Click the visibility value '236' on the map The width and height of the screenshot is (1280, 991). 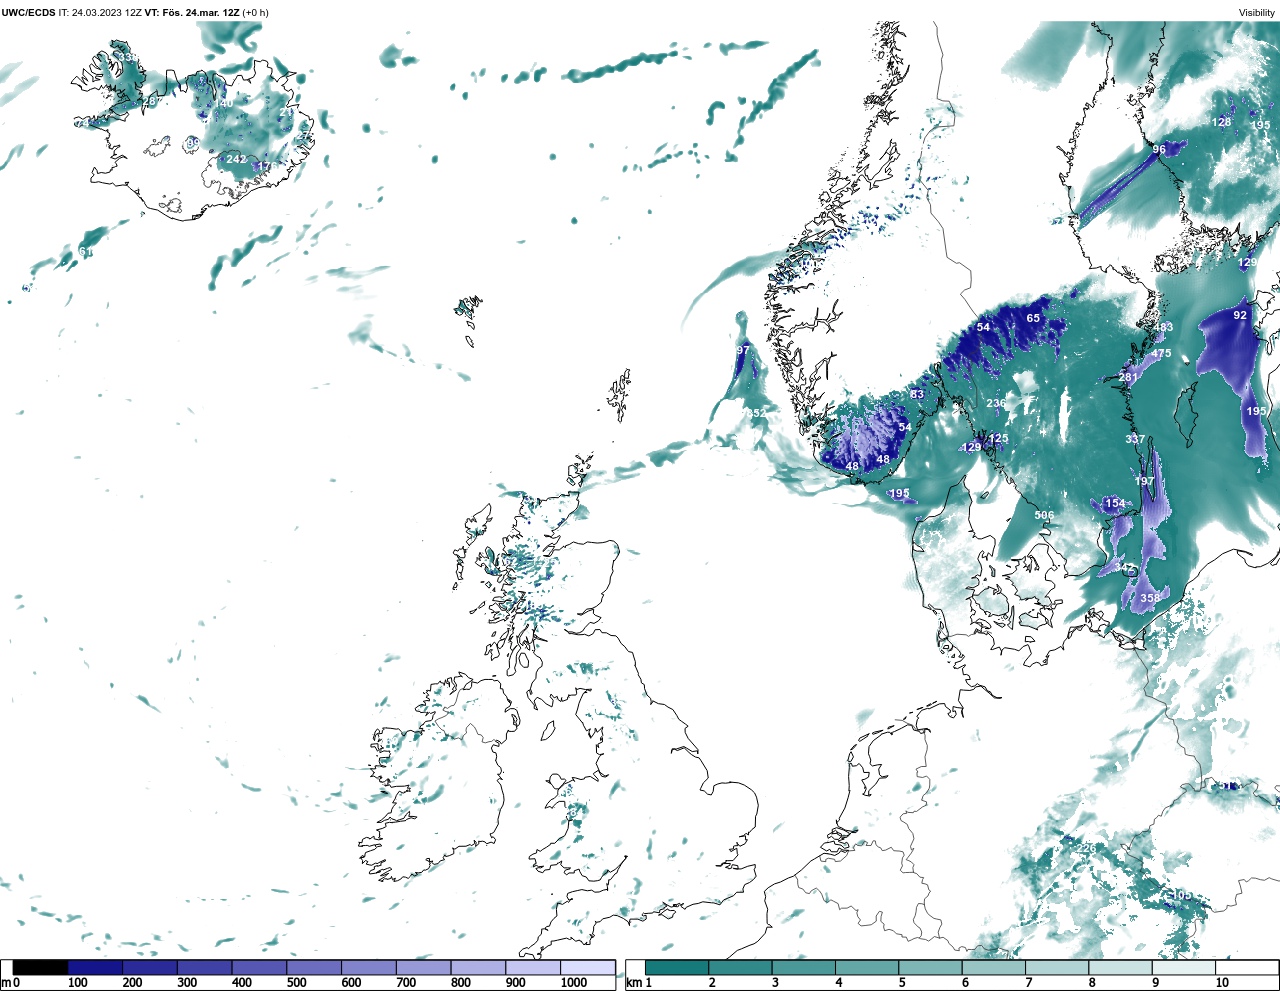996,404
